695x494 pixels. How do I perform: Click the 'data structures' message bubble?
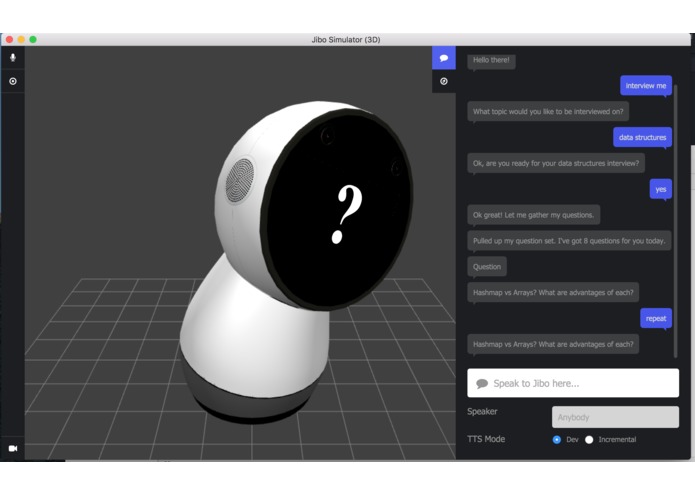[642, 137]
